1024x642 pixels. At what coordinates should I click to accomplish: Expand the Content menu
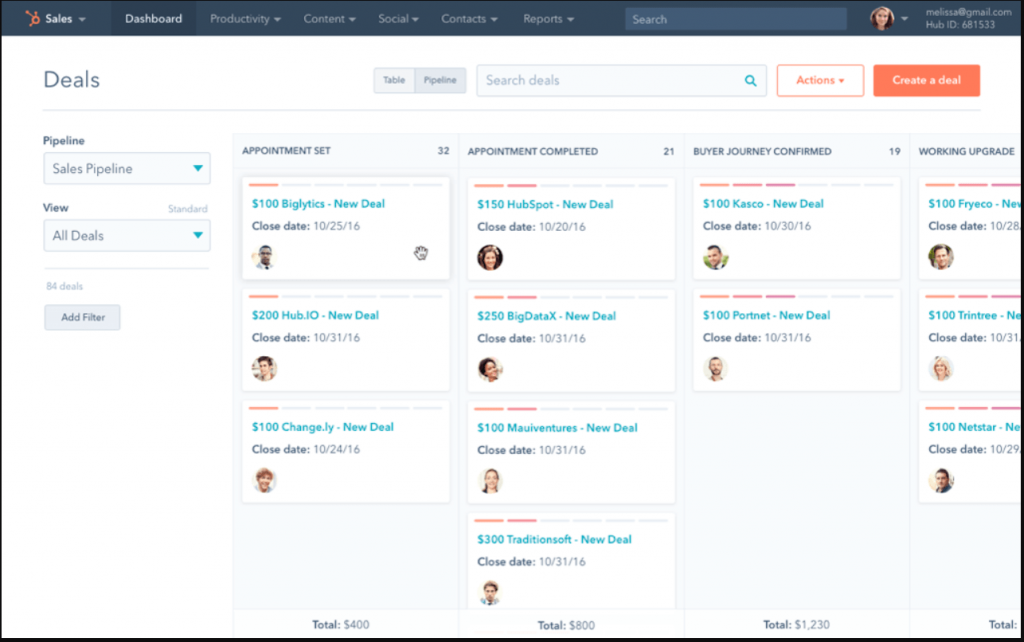pyautogui.click(x=329, y=19)
